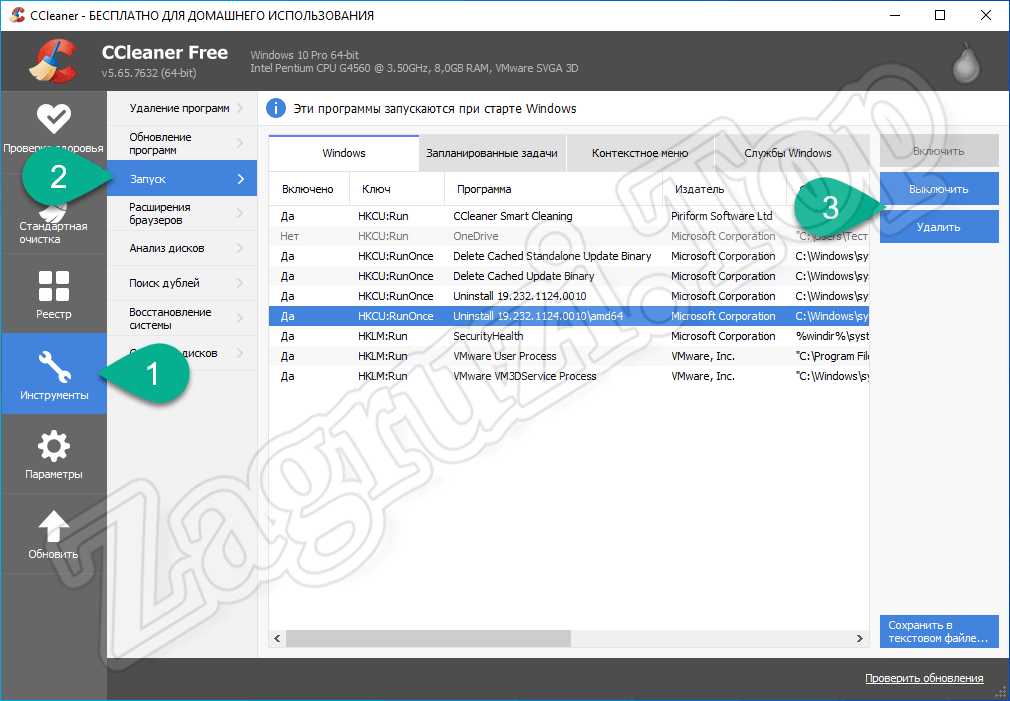
Task: Select the SecurityHealth startup entry
Action: coord(569,336)
